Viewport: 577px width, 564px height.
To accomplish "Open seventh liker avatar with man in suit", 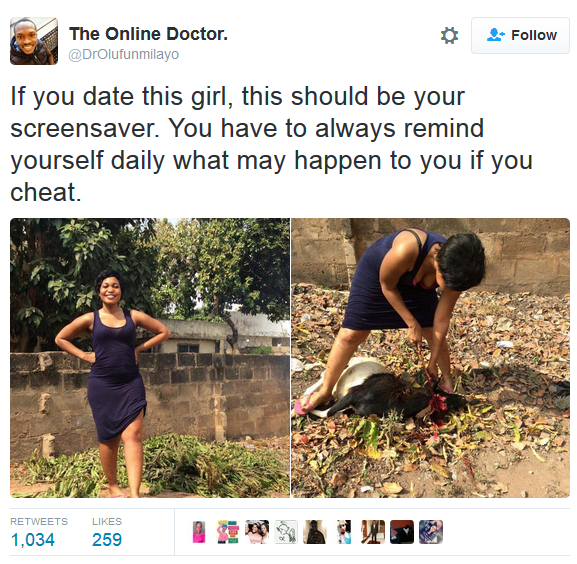I will click(x=373, y=532).
